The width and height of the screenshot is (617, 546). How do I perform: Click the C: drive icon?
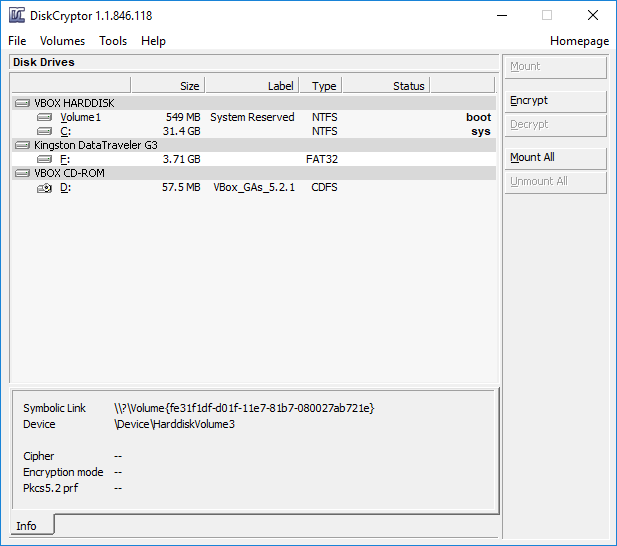tap(44, 131)
